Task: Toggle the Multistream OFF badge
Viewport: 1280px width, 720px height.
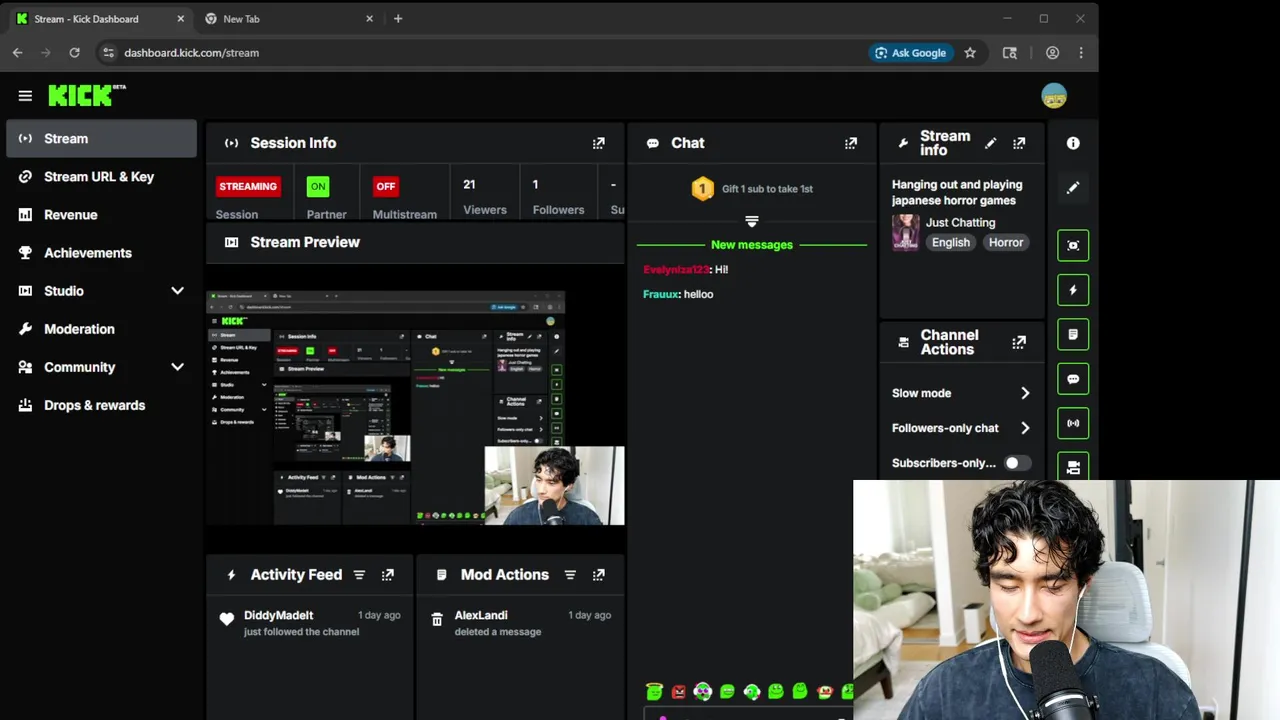Action: (x=386, y=186)
